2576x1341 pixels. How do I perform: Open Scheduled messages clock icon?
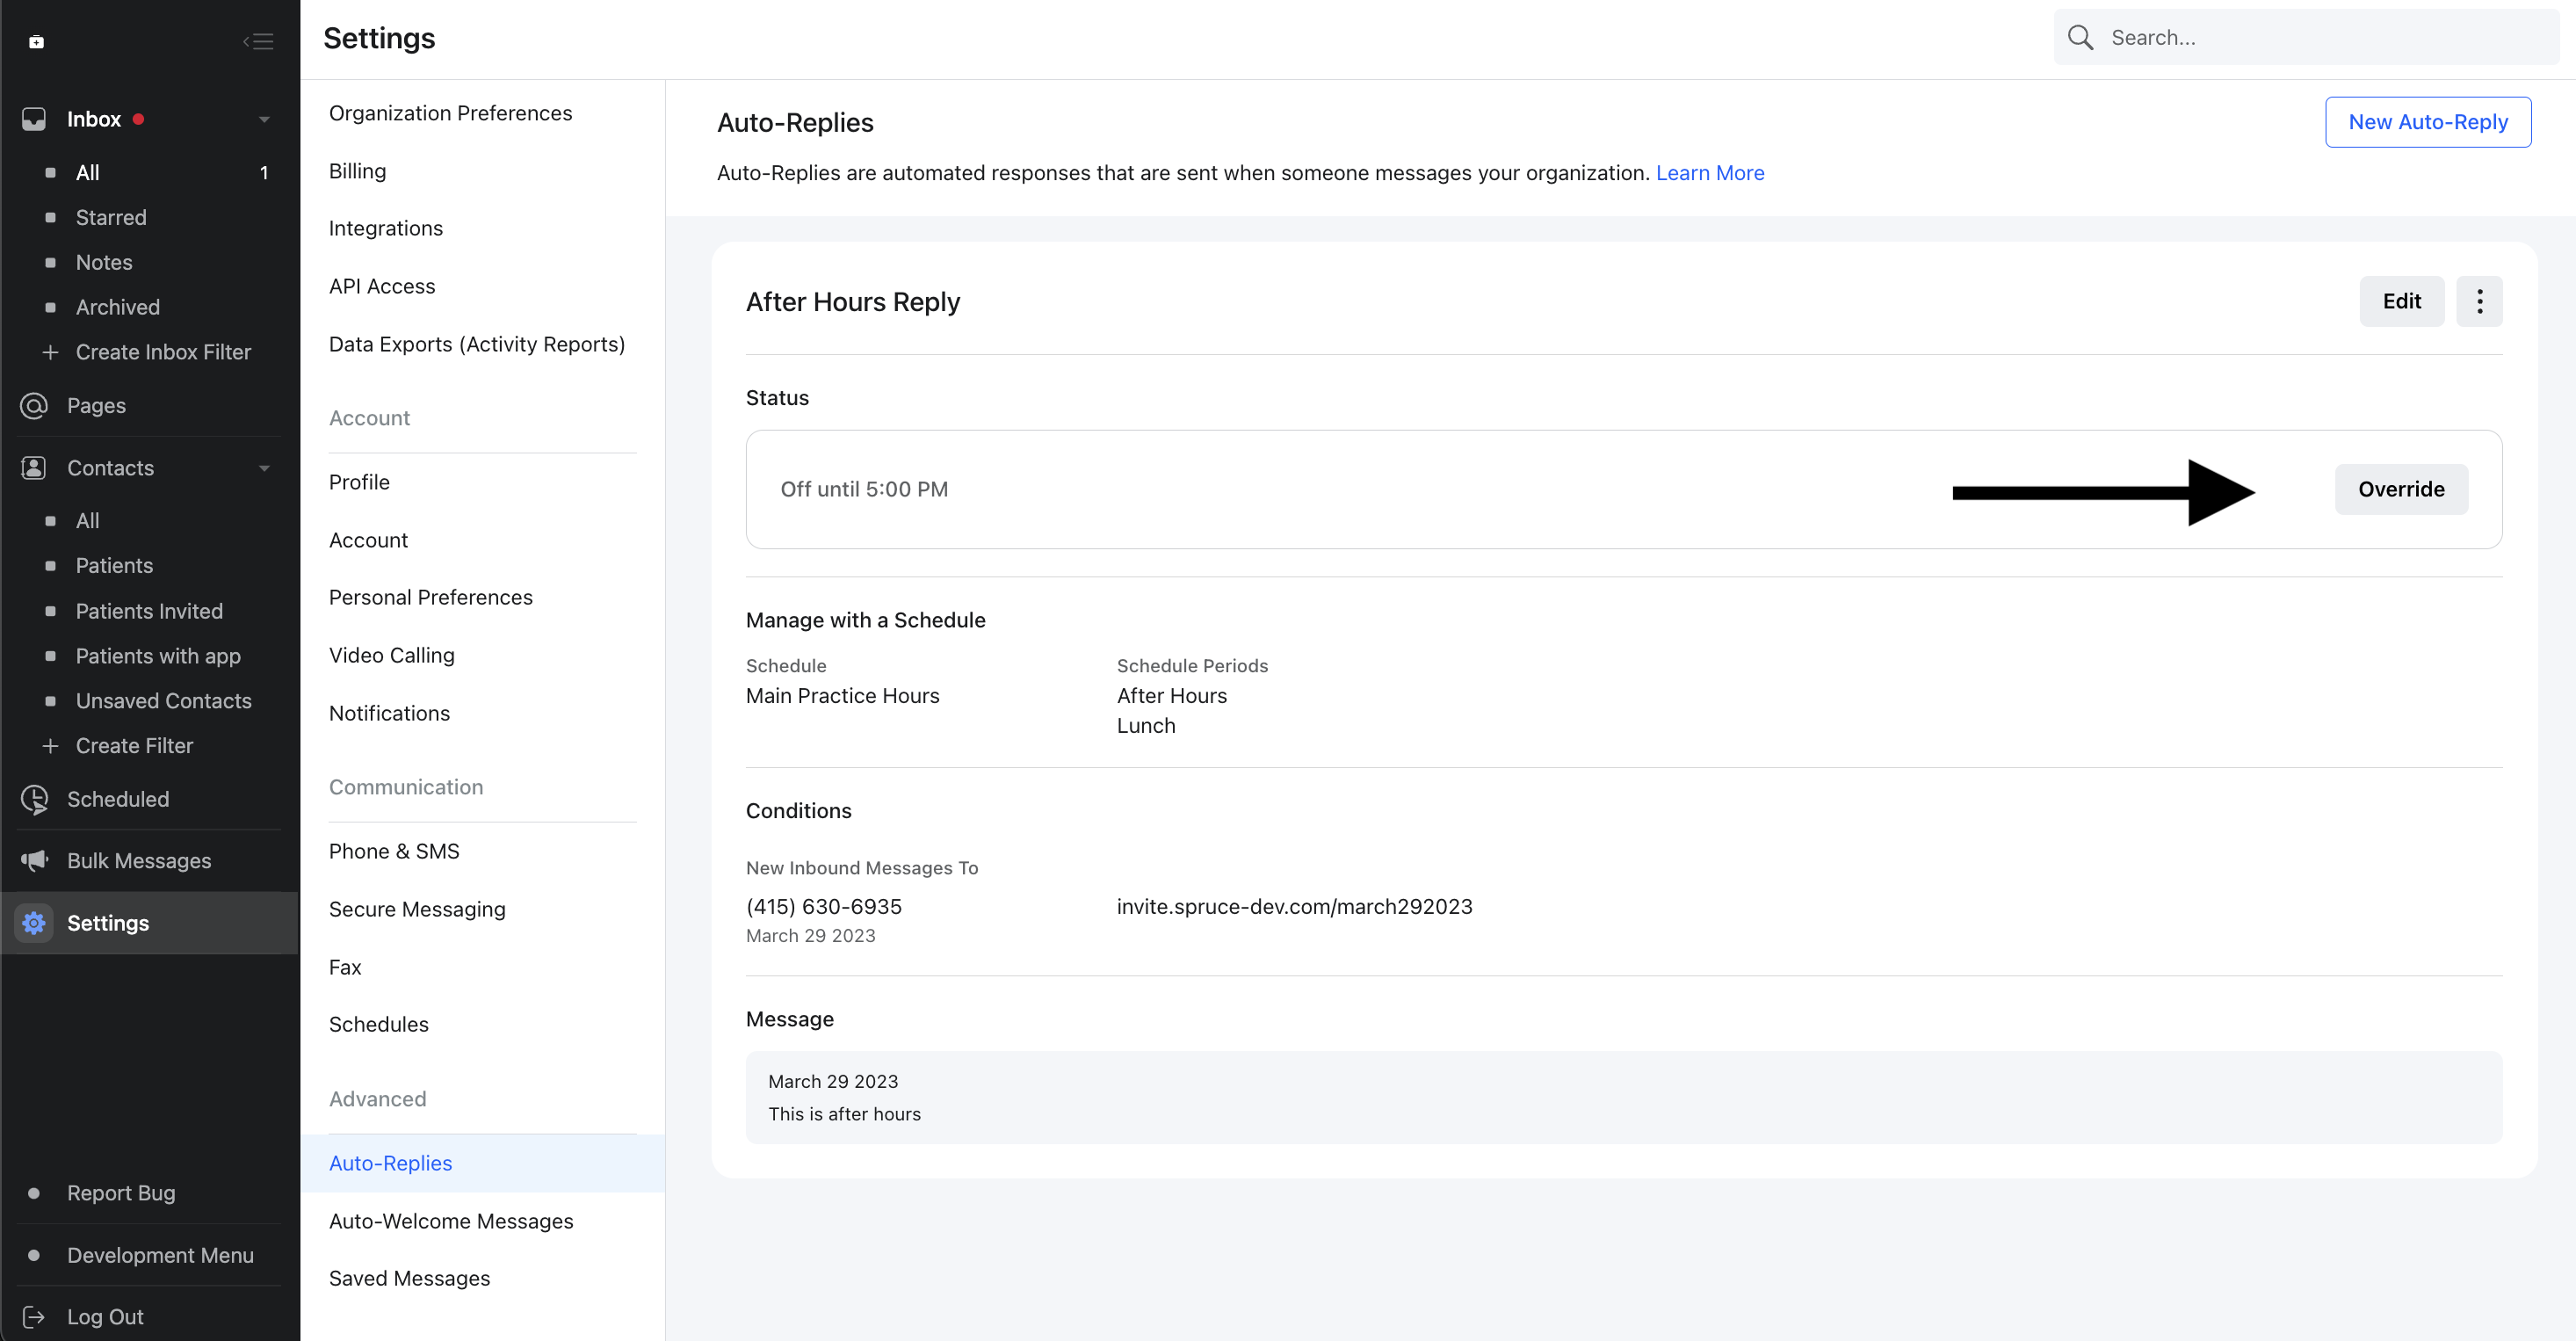pos(34,799)
